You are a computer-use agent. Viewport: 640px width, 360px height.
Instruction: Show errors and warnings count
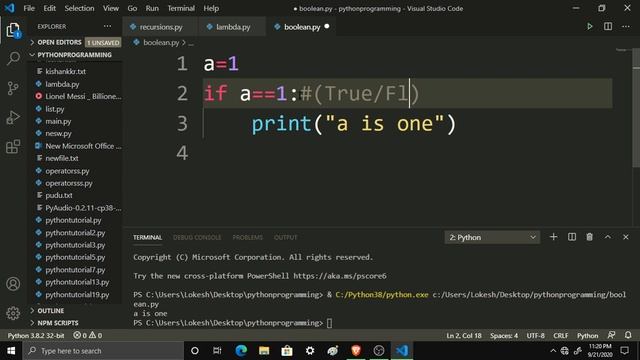(x=88, y=336)
